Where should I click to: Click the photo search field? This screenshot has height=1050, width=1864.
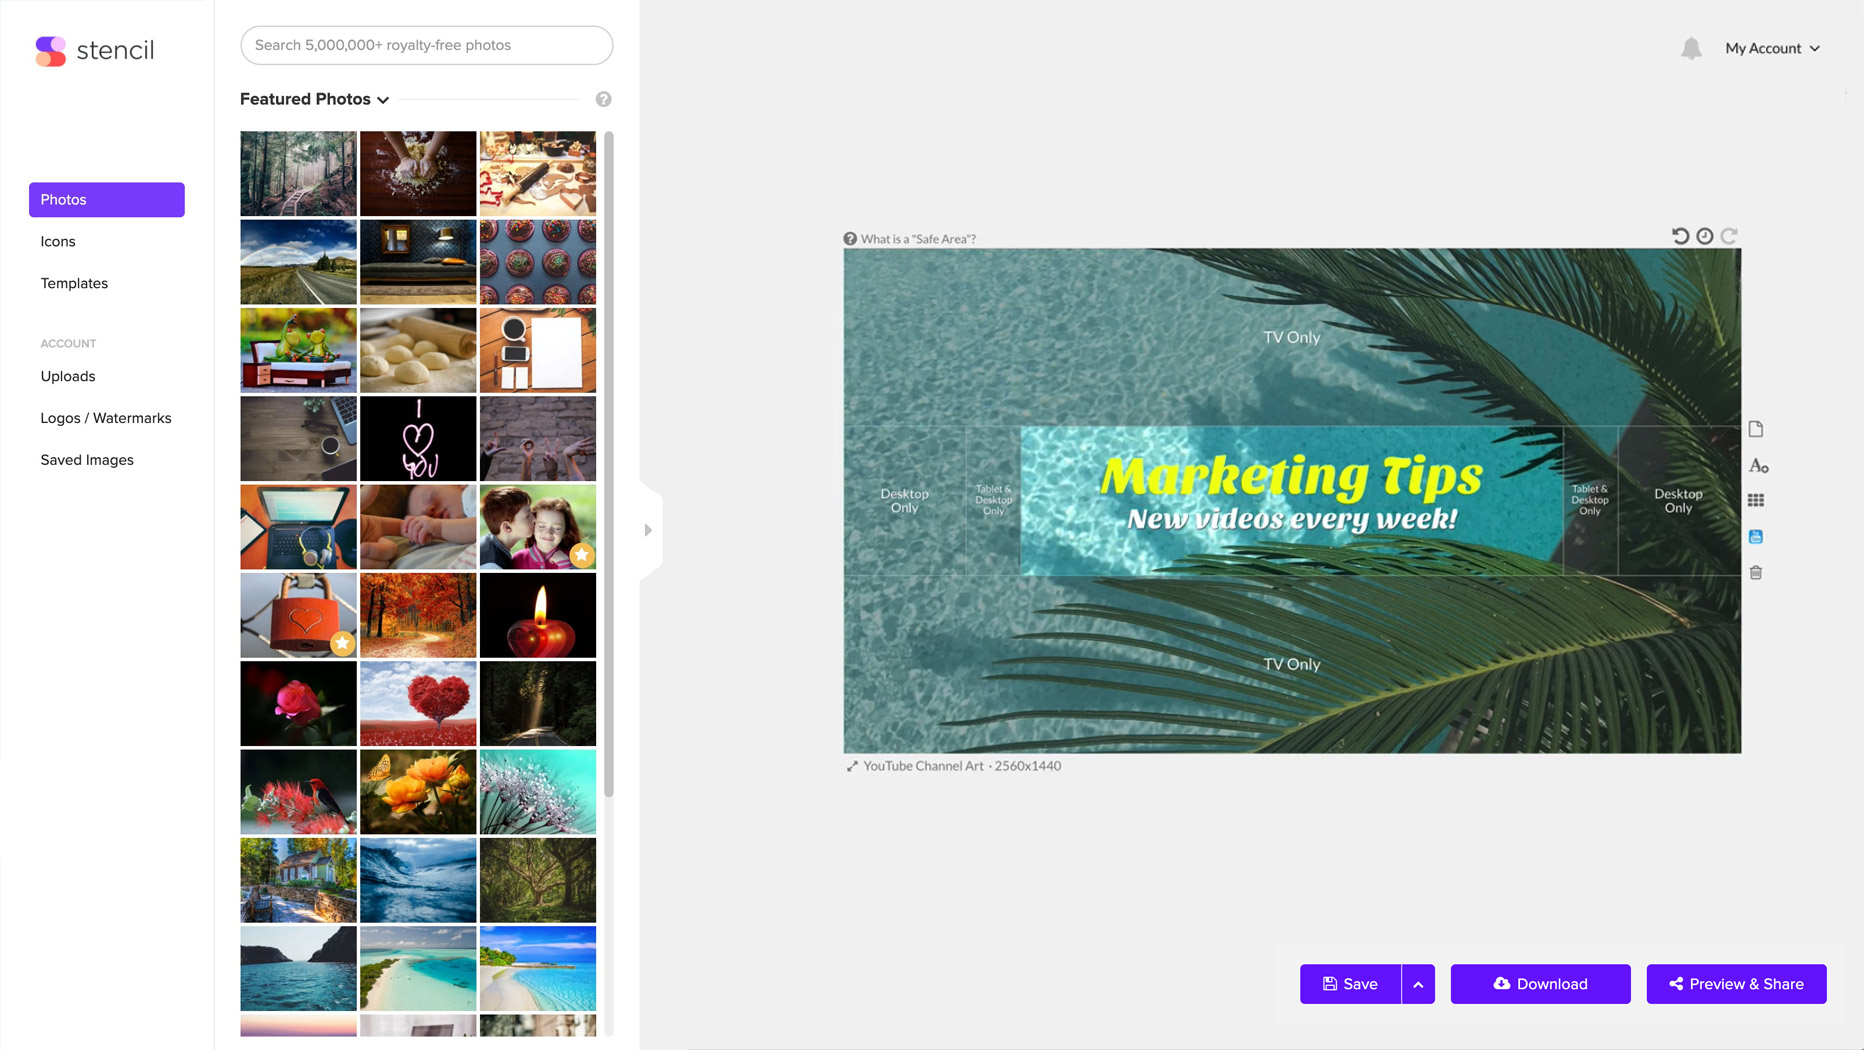[x=427, y=45]
